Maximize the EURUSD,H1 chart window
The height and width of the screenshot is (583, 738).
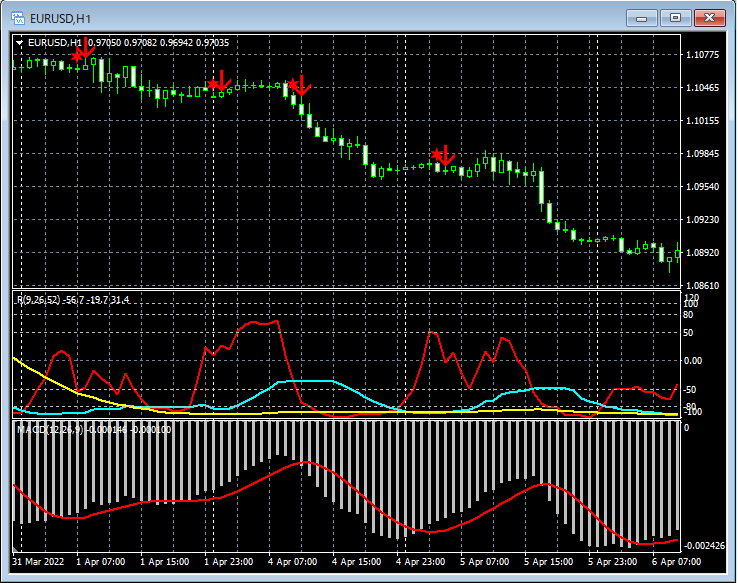tap(676, 18)
